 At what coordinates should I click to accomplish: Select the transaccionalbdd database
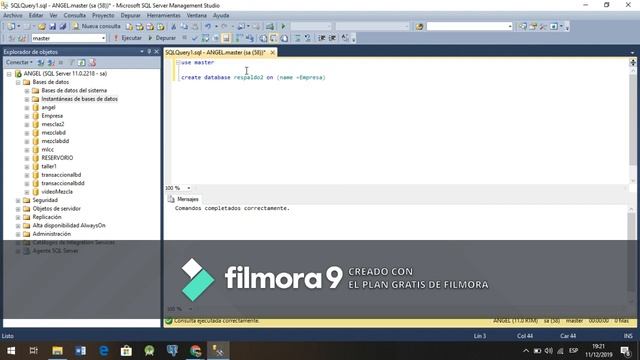(63, 183)
